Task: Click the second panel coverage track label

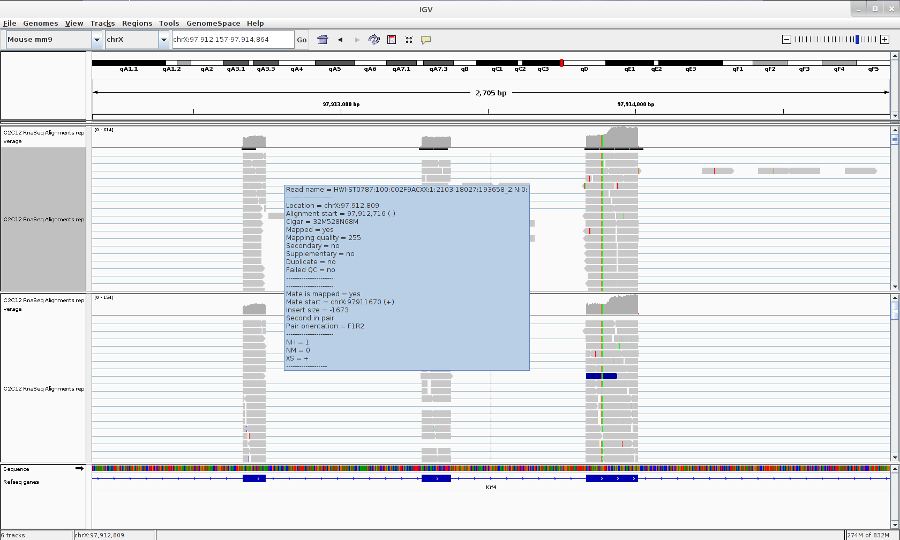Action: (44, 305)
